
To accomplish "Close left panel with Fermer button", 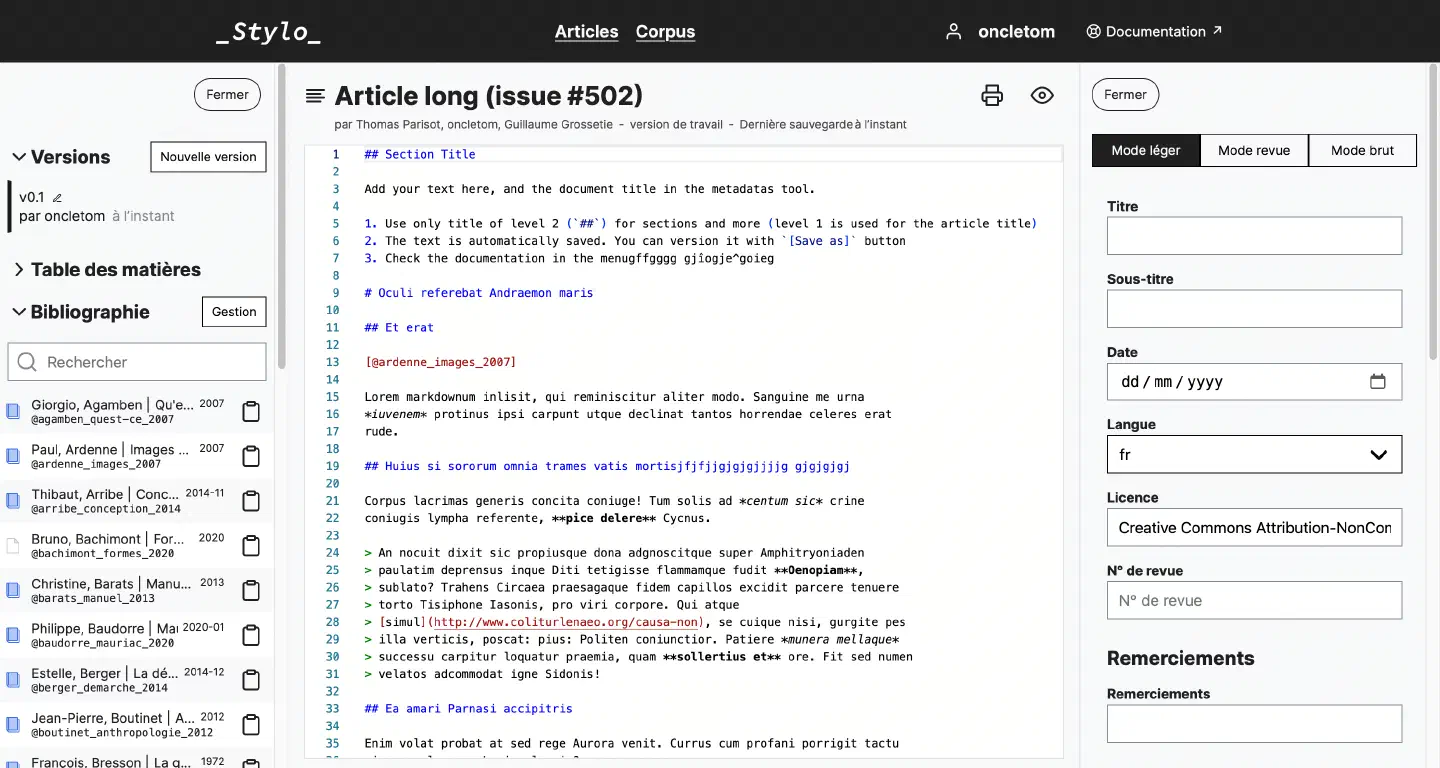I will click(227, 95).
